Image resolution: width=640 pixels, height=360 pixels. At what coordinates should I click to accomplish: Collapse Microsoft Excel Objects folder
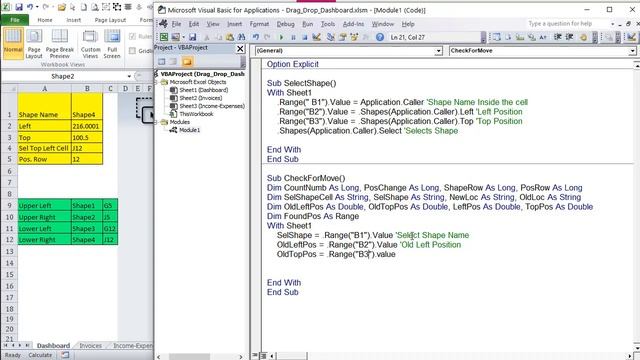coord(157,82)
